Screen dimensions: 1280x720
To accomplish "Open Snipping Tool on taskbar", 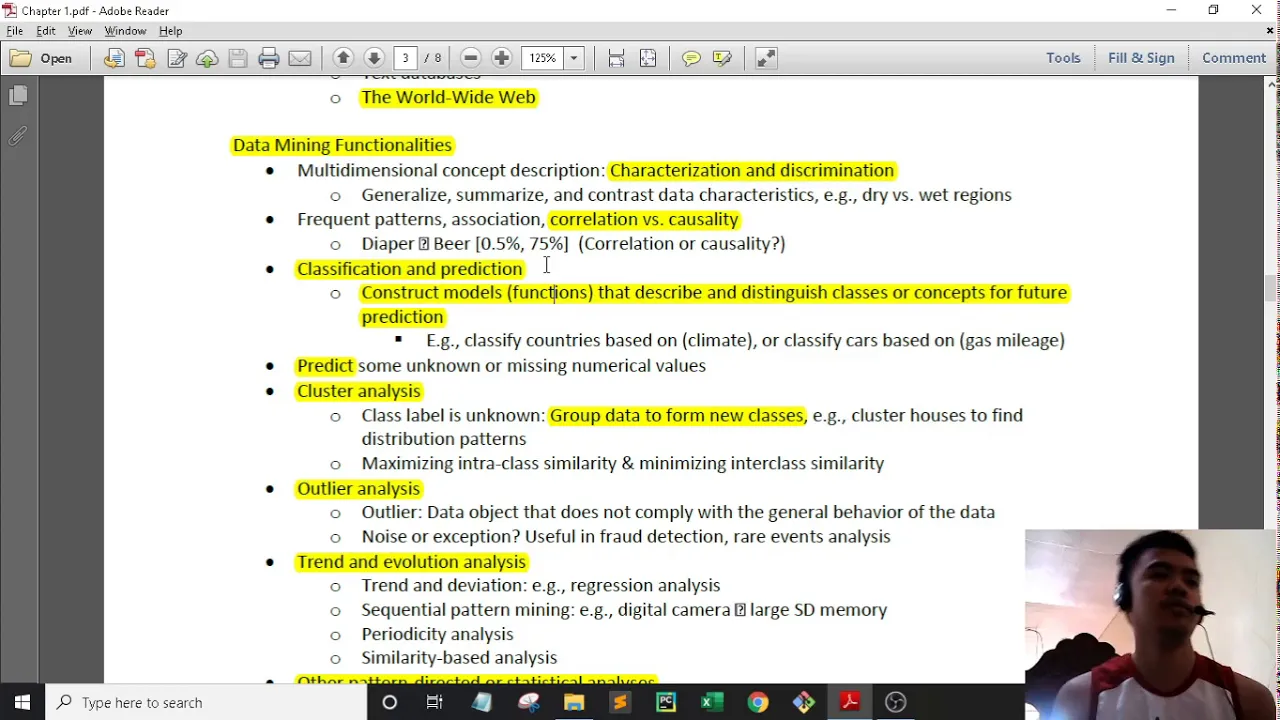I will pos(528,702).
